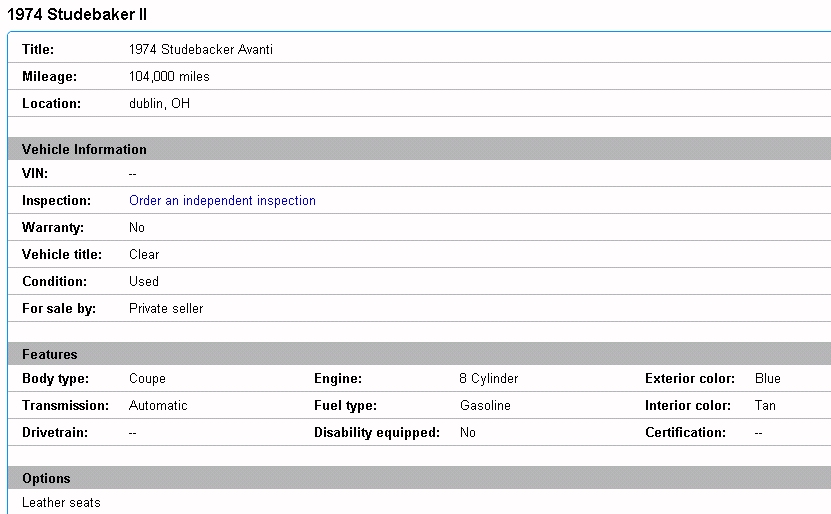Click the '8 Cylinder' engine value
This screenshot has width=831, height=514.
click(488, 379)
